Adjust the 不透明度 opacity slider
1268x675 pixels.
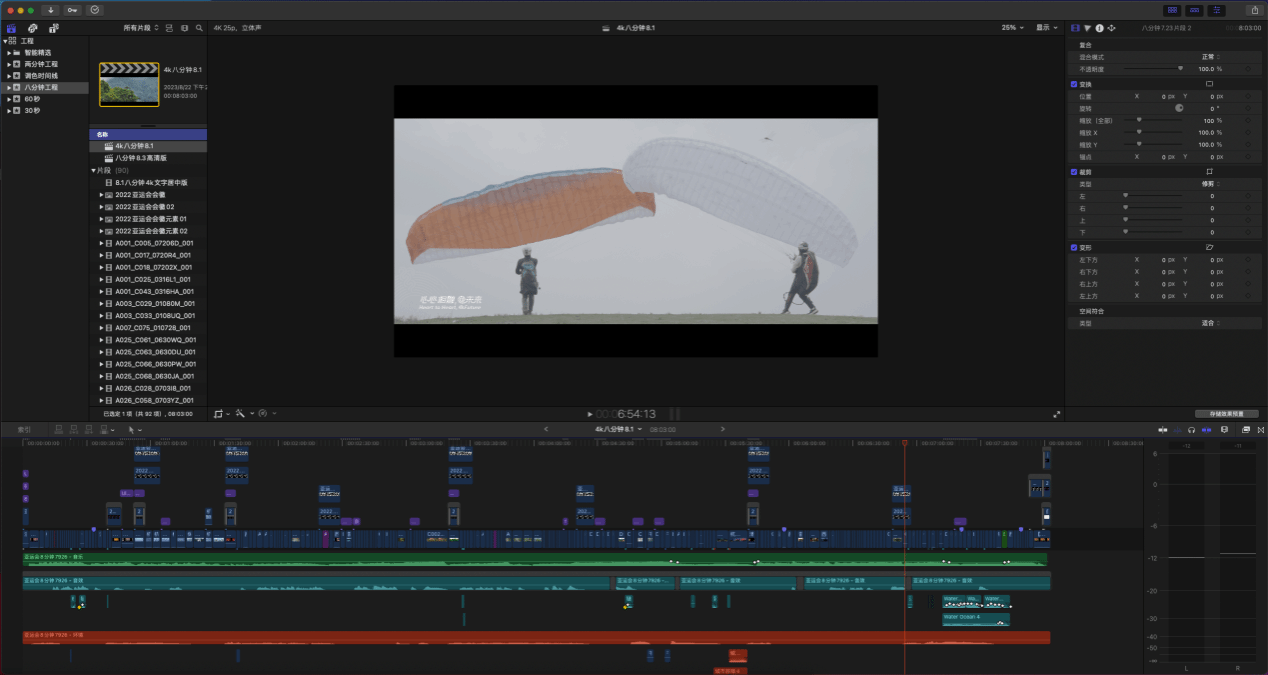click(x=1180, y=69)
